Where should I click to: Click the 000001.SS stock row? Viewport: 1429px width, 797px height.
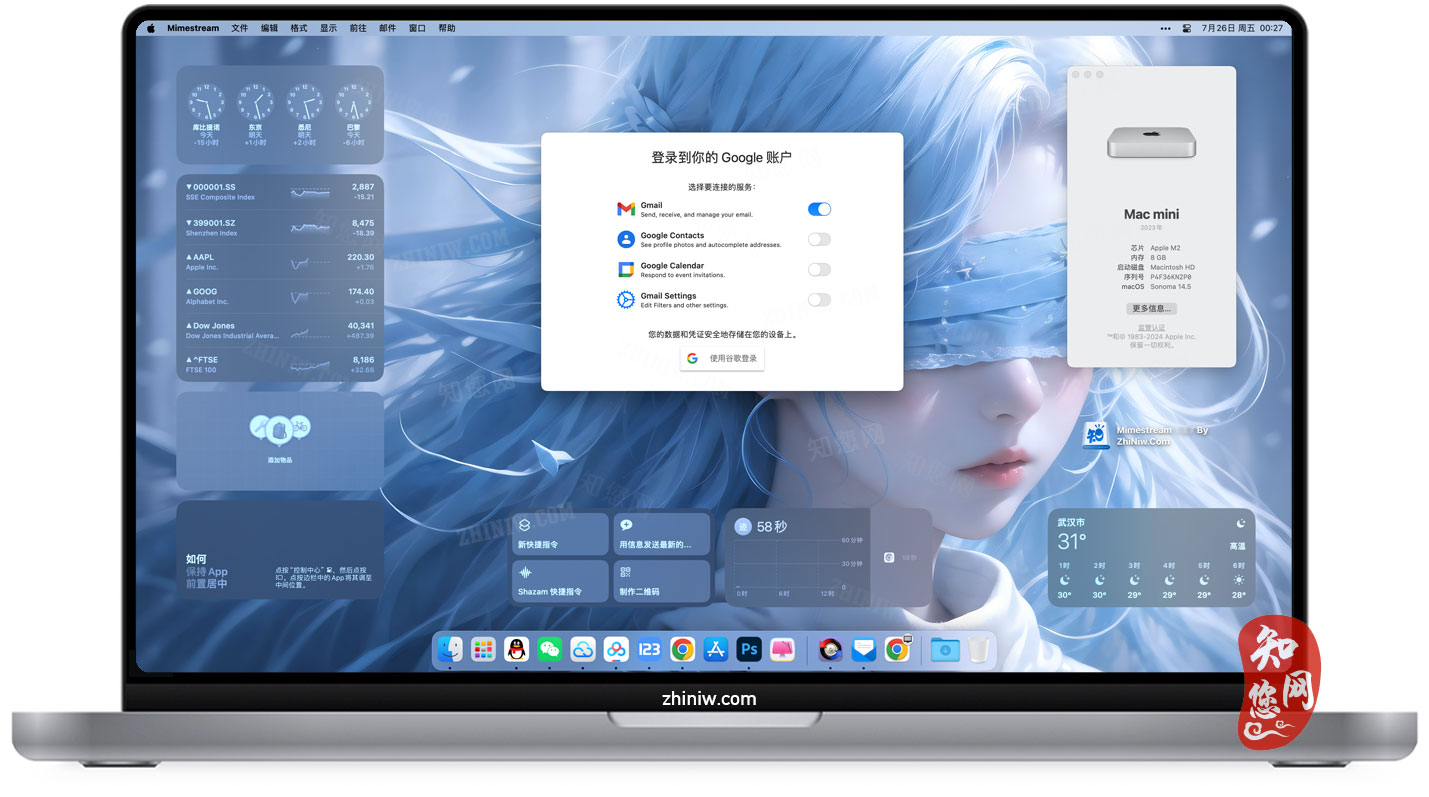click(x=280, y=192)
